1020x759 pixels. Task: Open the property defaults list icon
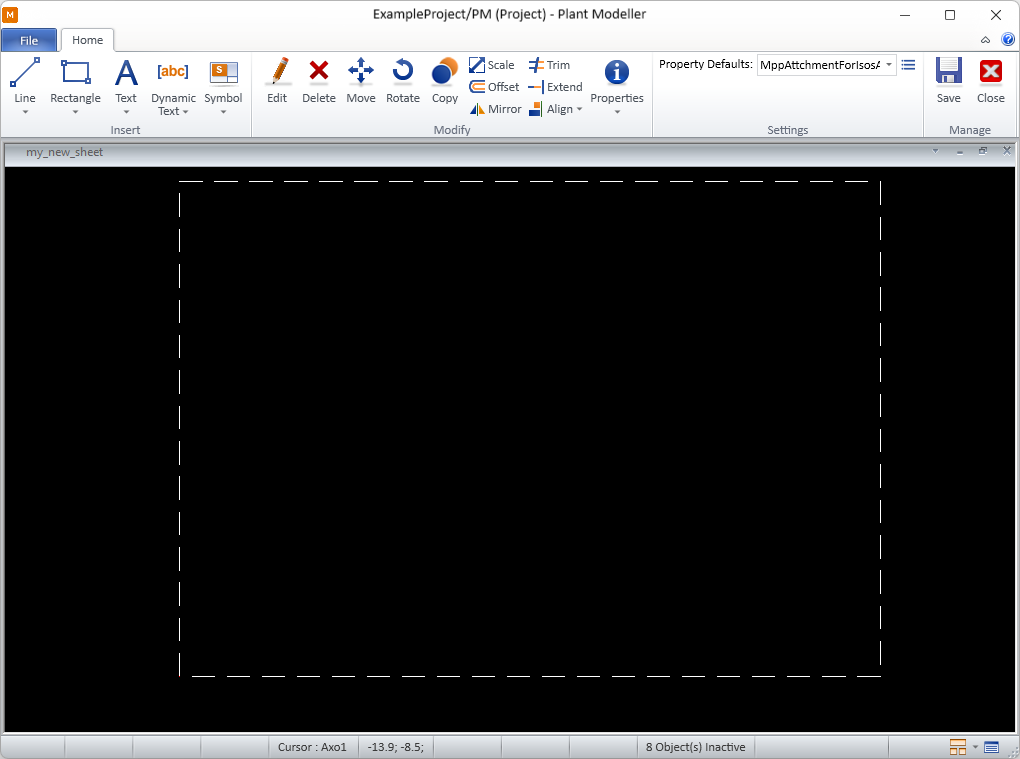[908, 65]
